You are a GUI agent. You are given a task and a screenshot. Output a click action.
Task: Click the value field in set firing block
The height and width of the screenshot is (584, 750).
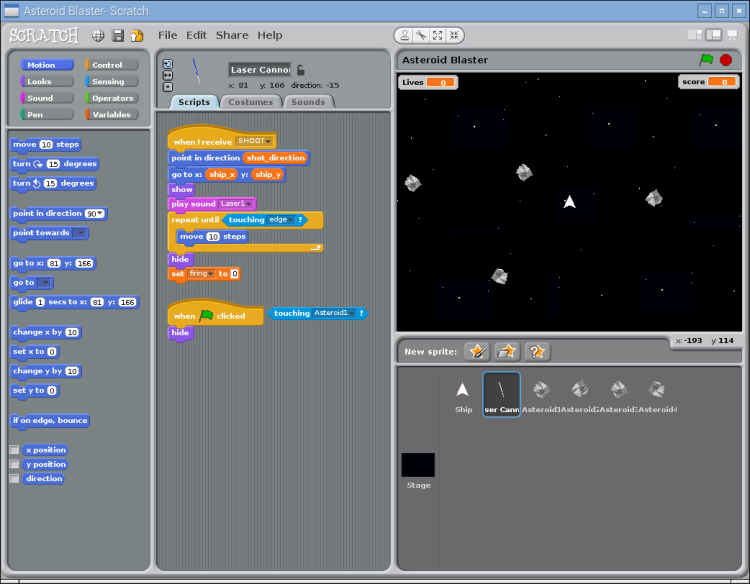pos(234,274)
